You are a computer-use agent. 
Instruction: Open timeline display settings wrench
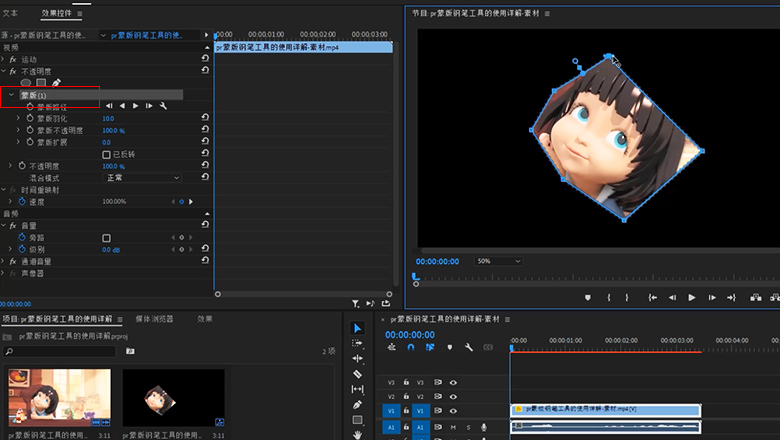pyautogui.click(x=469, y=347)
